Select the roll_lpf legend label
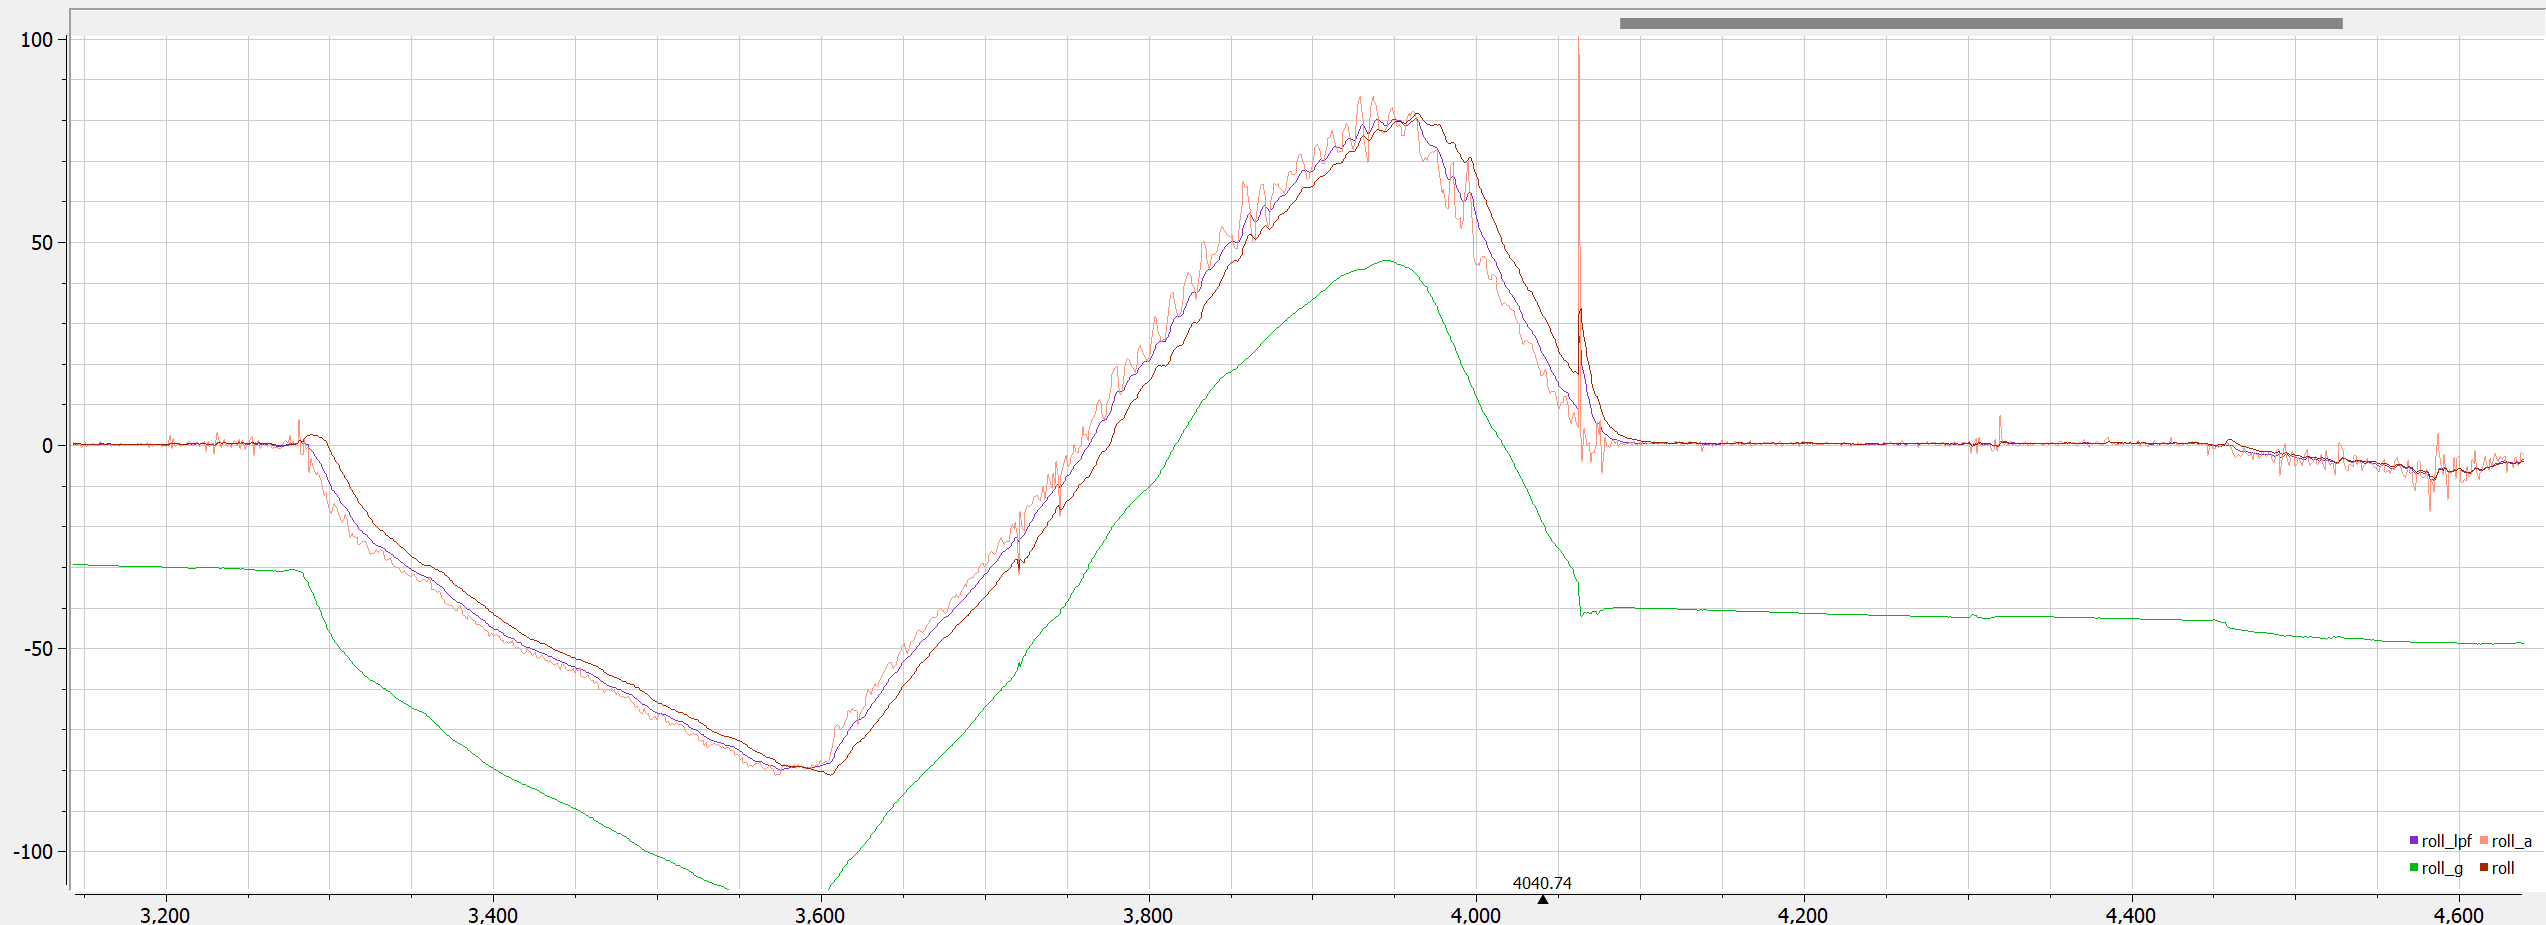 [2446, 842]
